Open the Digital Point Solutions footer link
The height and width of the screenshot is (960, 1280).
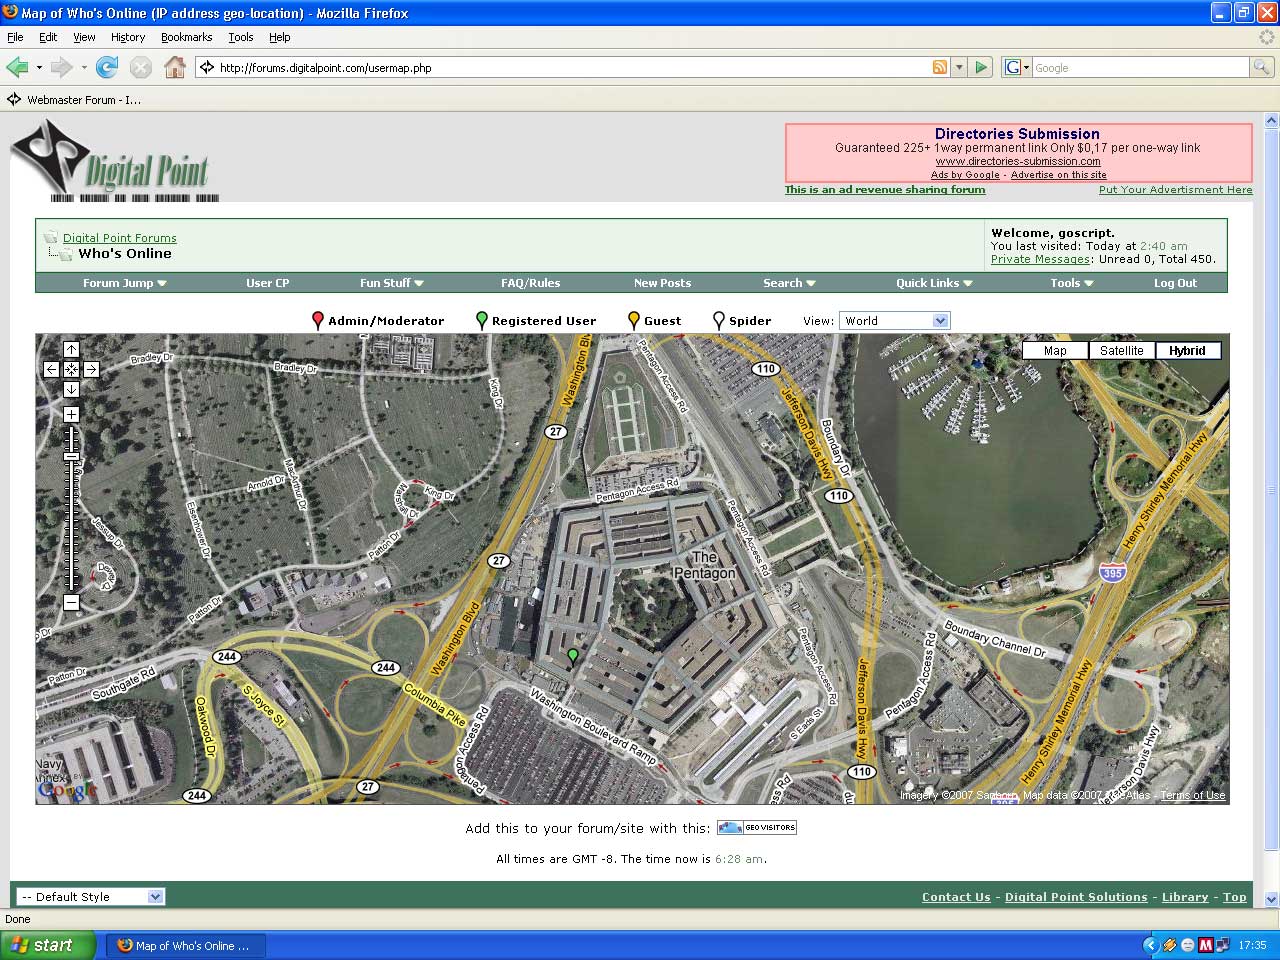point(1076,897)
